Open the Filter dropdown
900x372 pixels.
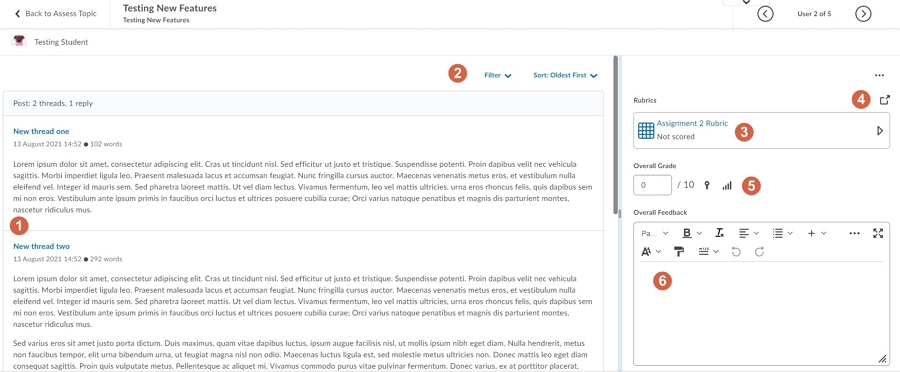pyautogui.click(x=498, y=75)
